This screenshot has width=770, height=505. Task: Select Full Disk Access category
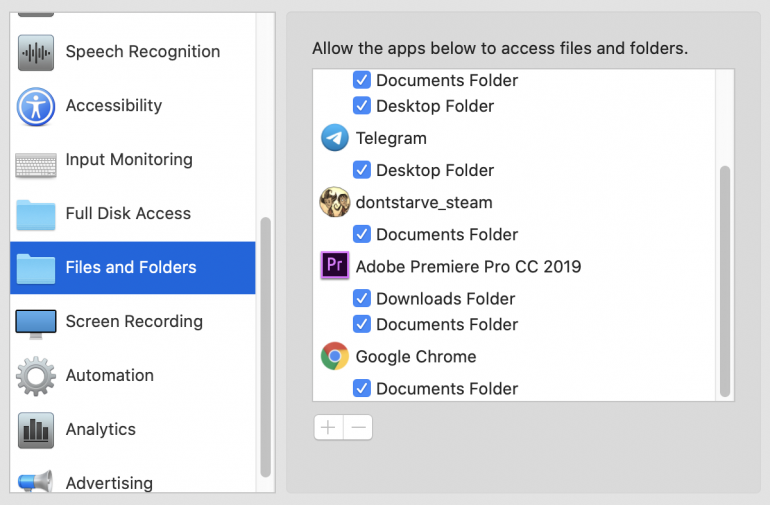133,214
